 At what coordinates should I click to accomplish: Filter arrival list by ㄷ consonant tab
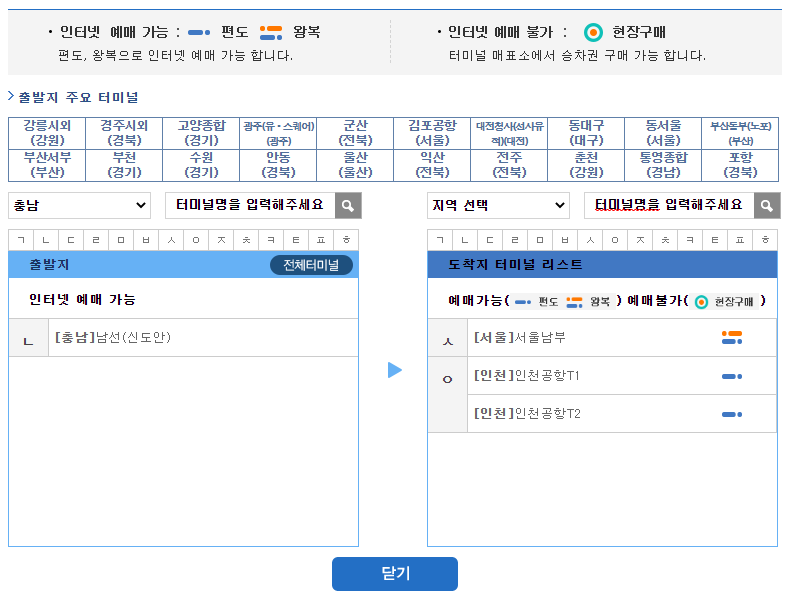coord(490,240)
